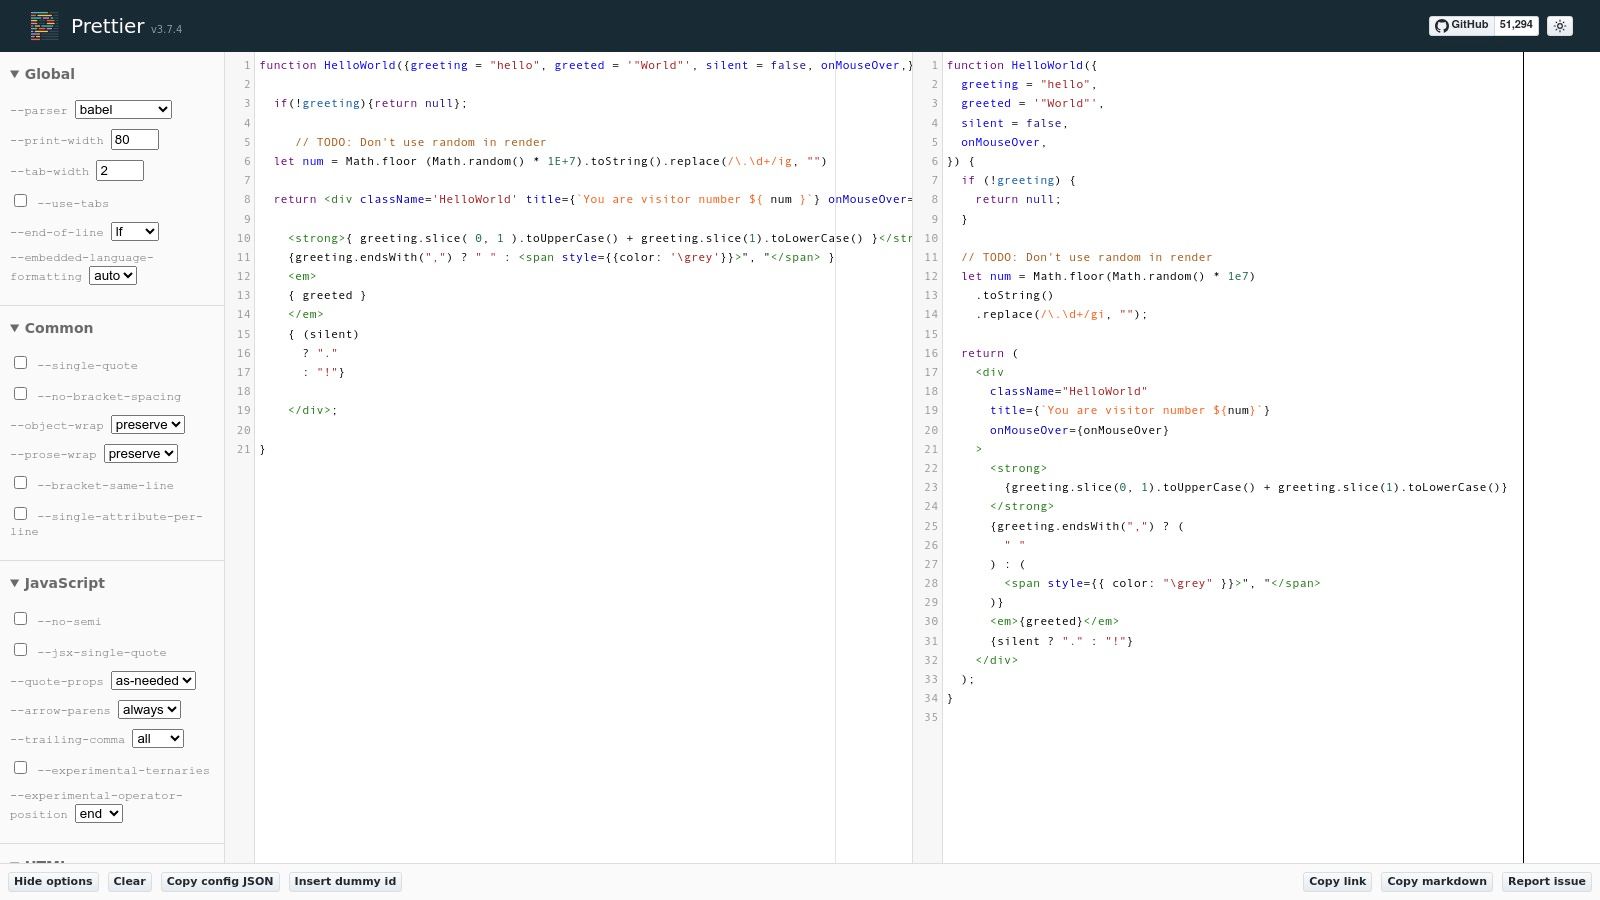This screenshot has width=1600, height=900.
Task: Open the --arrow-parens dropdown
Action: 149,710
